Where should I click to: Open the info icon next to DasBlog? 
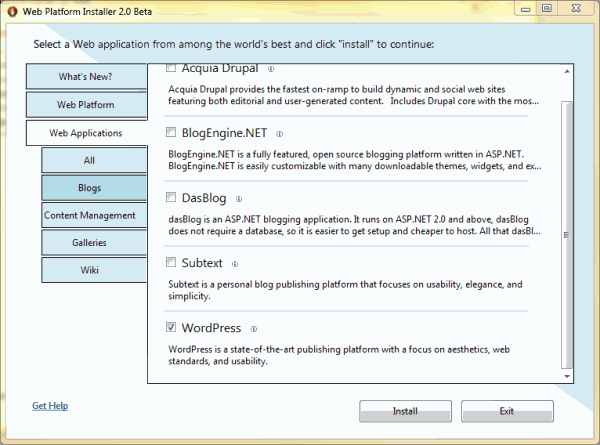click(x=239, y=199)
